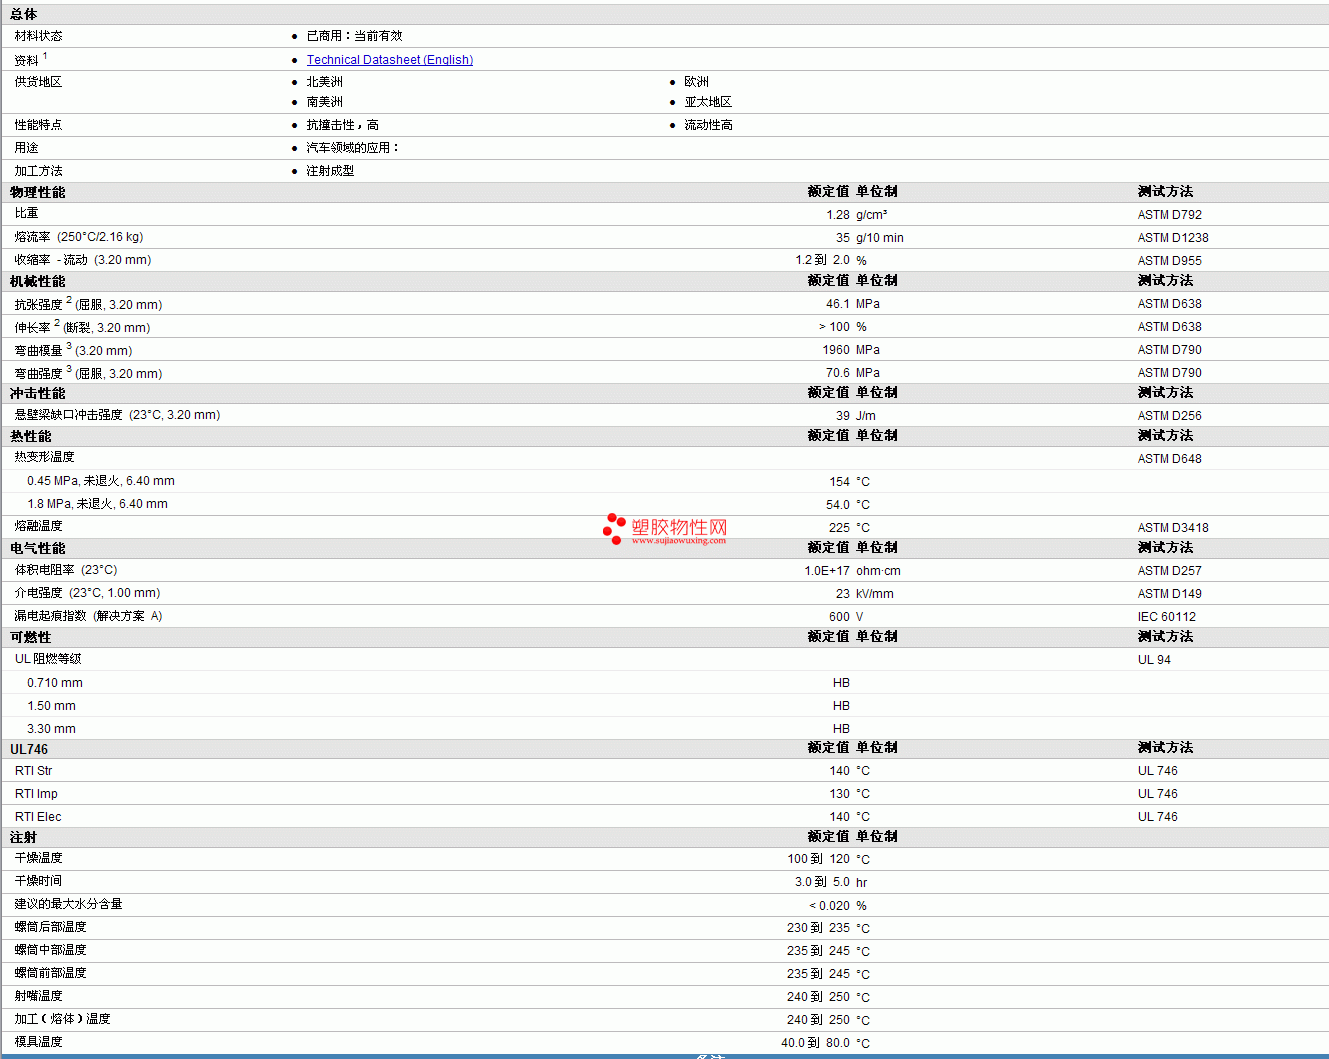
Task: Click the heat deflection value 54.0
Action: [x=838, y=505]
